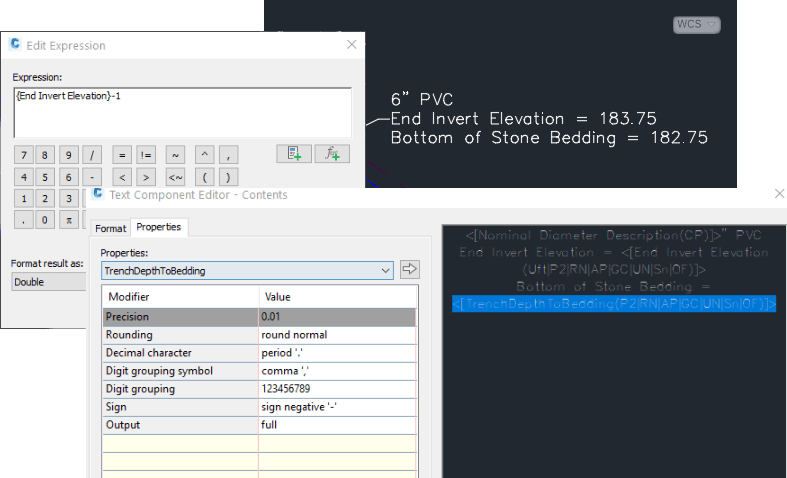Click the close parenthesis key

click(228, 177)
